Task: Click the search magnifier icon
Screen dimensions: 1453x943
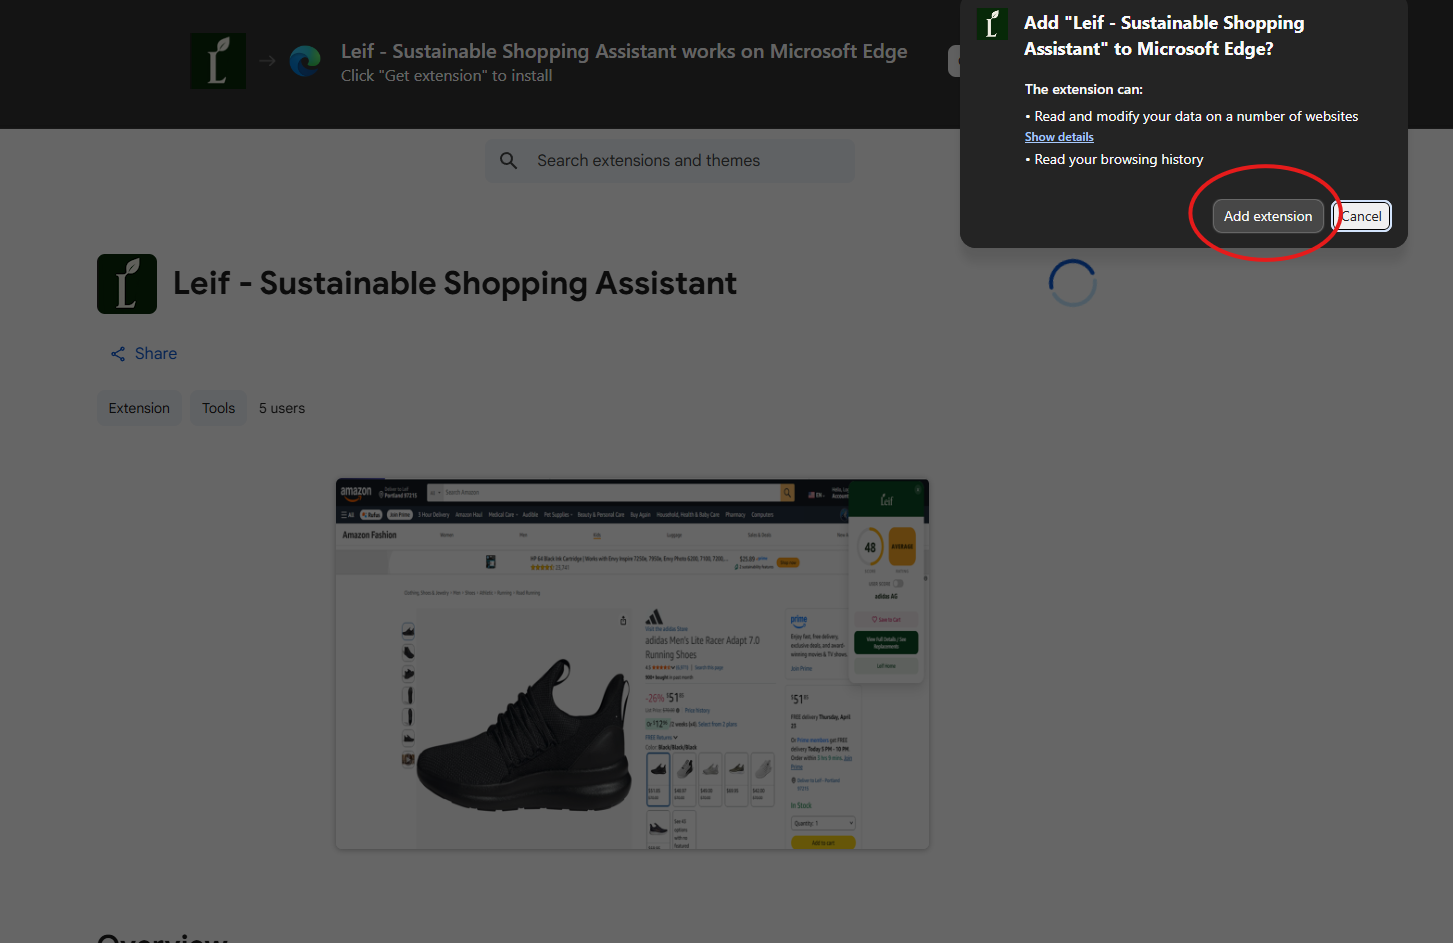Action: point(509,161)
